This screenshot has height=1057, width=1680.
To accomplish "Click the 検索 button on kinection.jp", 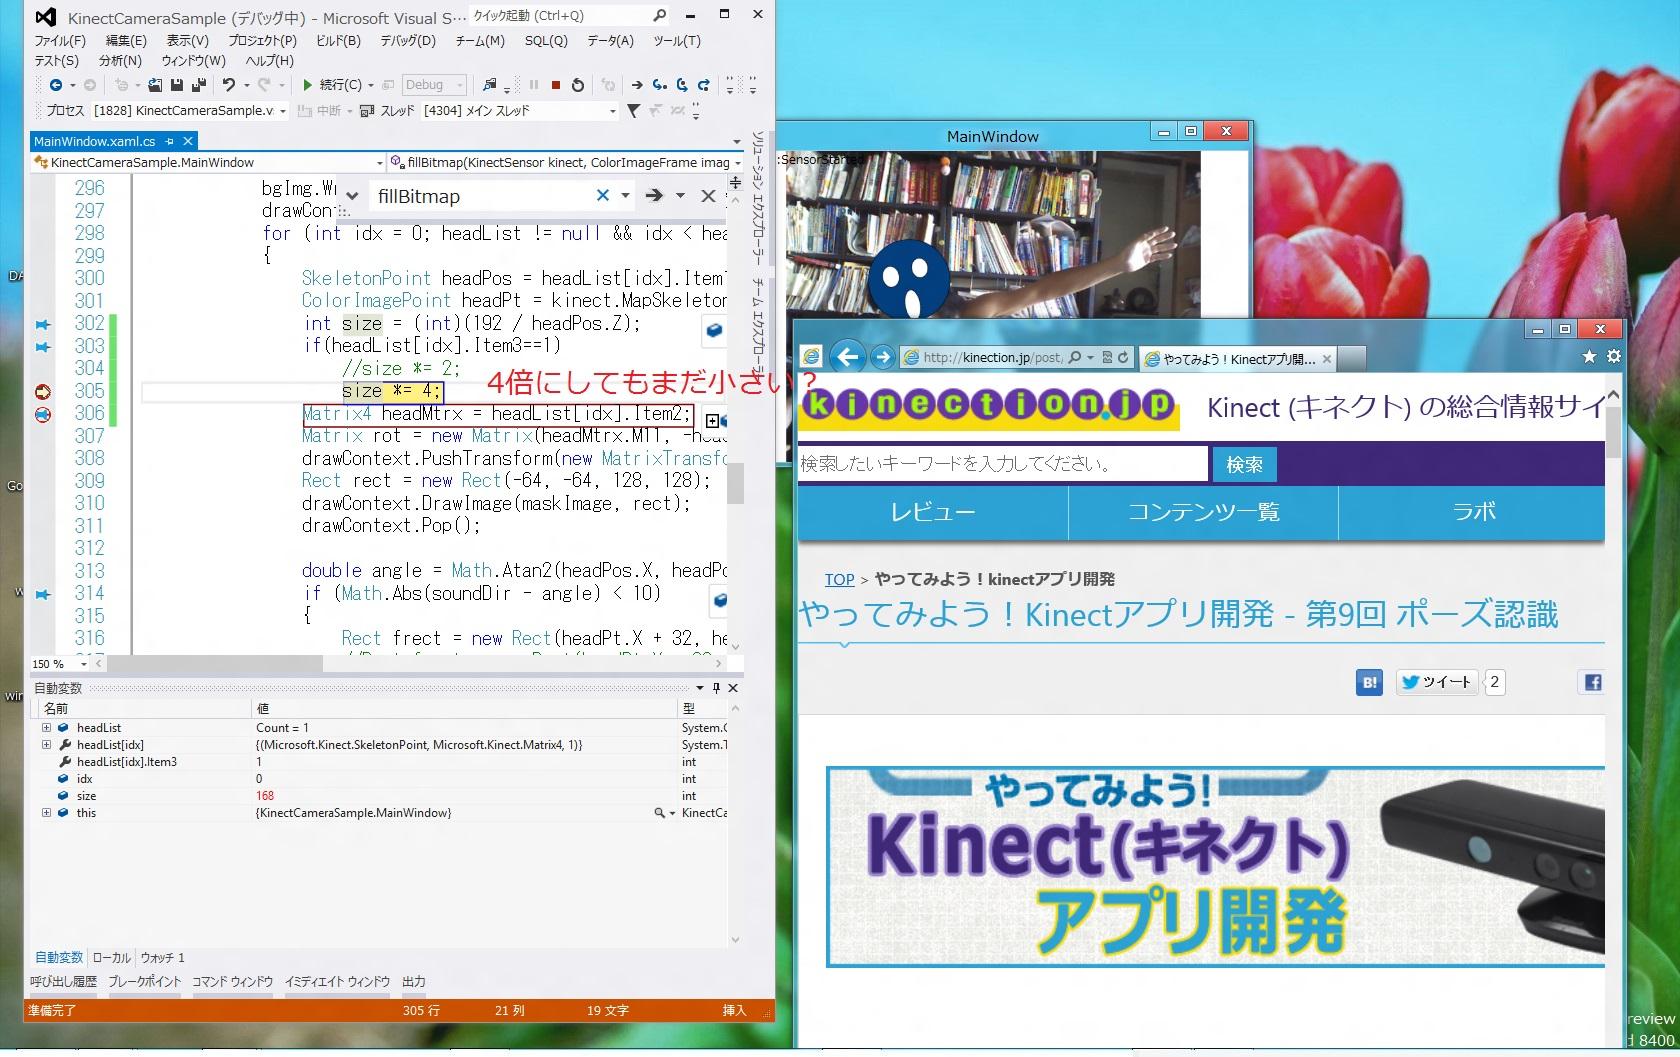I will coord(1244,464).
